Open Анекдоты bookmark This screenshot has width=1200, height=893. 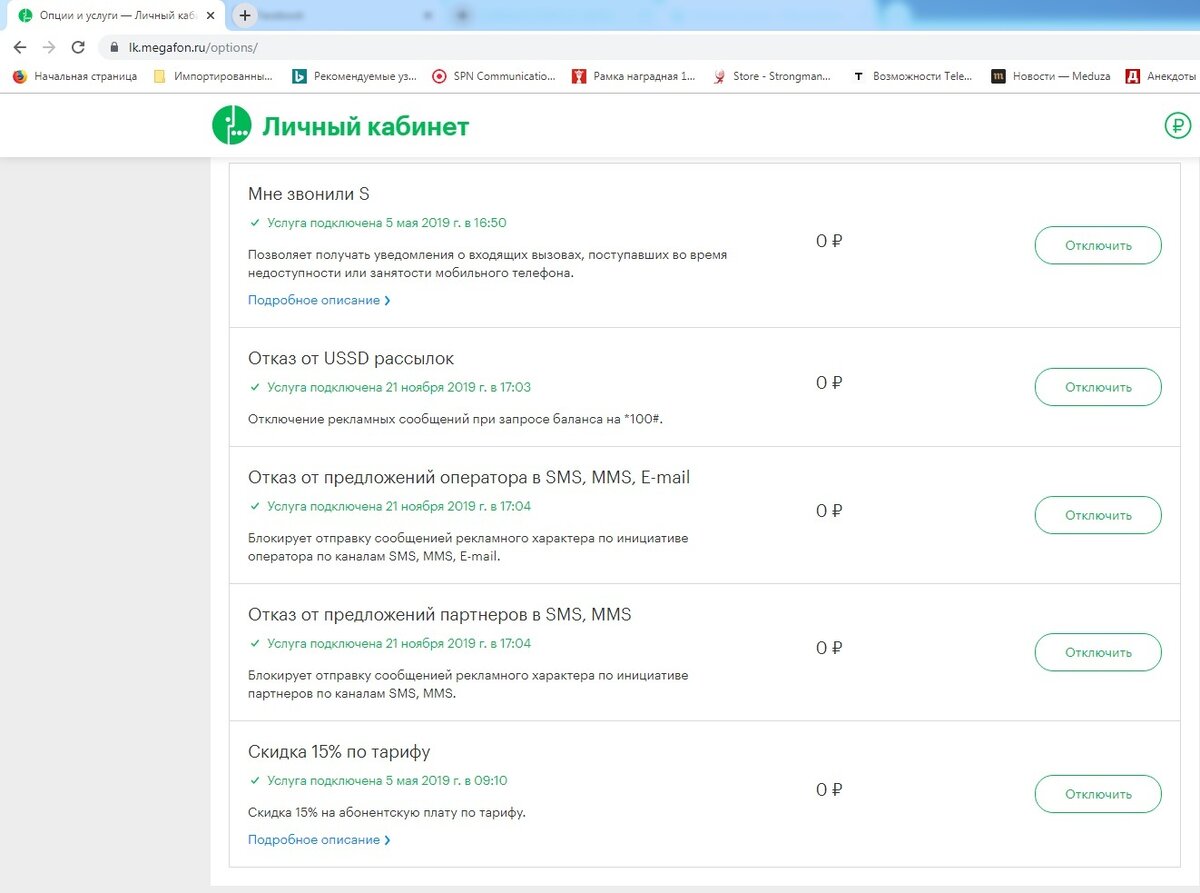tap(1162, 76)
